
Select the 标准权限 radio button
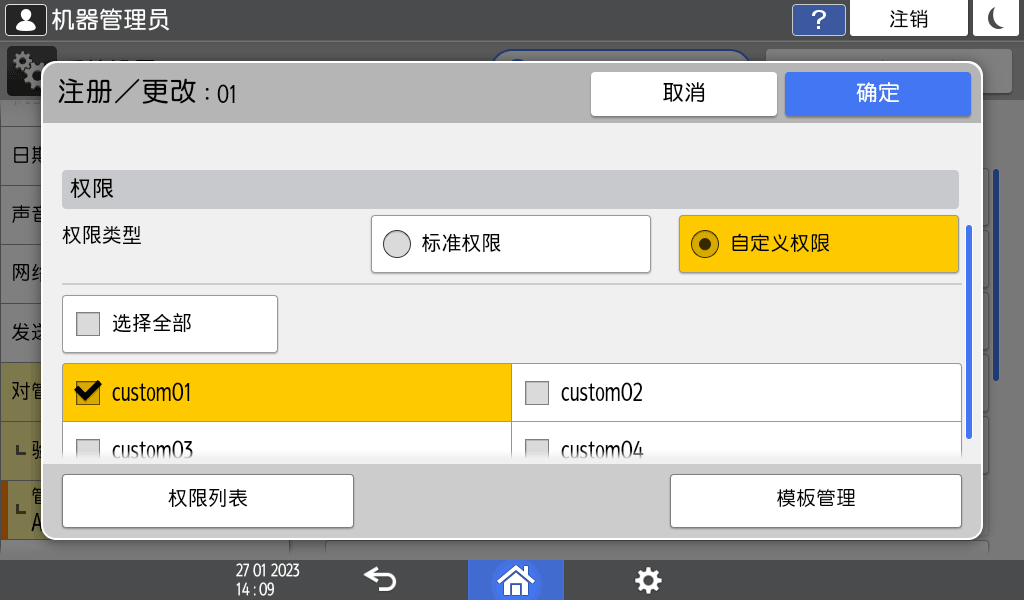pyautogui.click(x=510, y=243)
